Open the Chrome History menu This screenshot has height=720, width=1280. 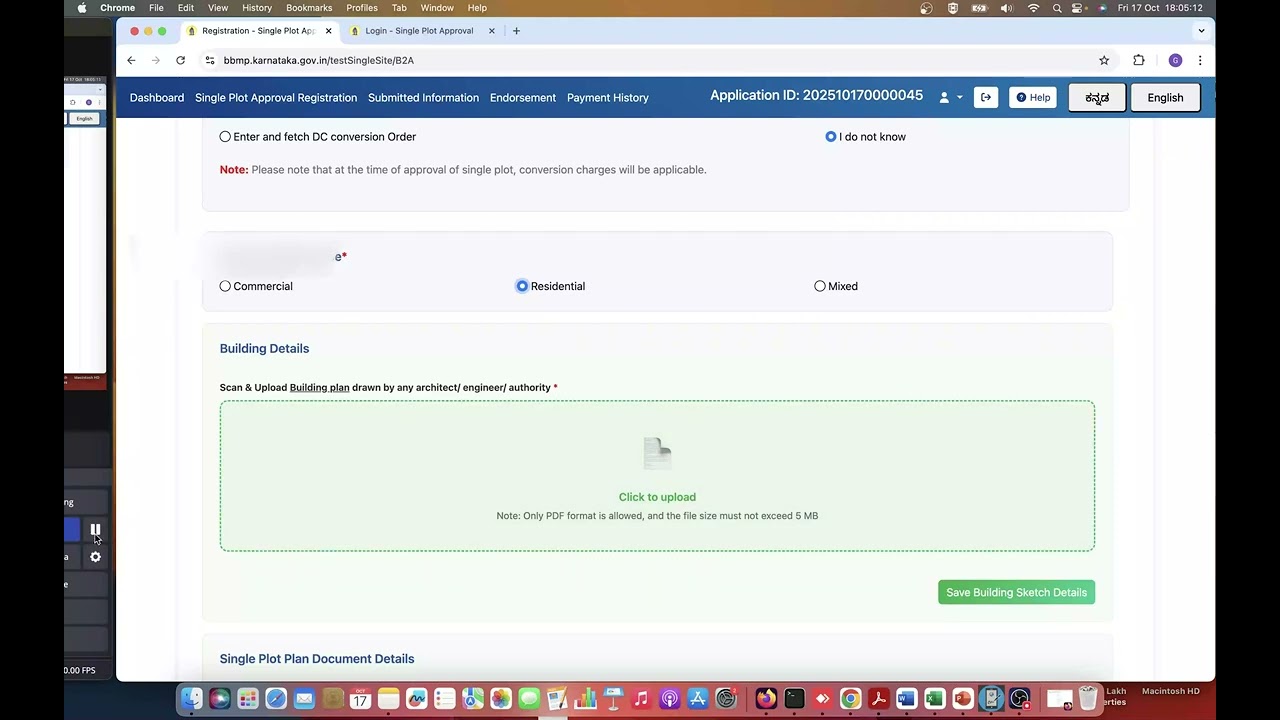pos(257,8)
